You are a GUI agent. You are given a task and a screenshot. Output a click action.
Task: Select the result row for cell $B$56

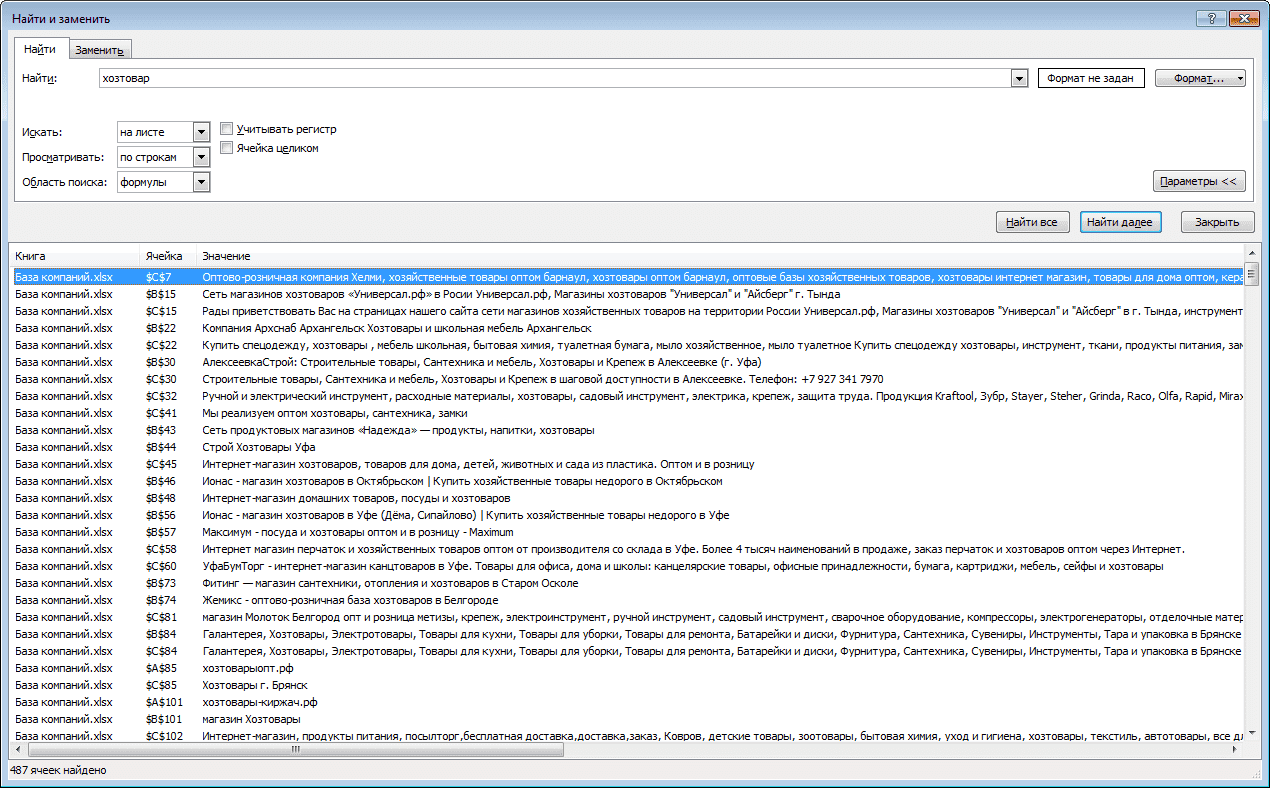[x=626, y=515]
